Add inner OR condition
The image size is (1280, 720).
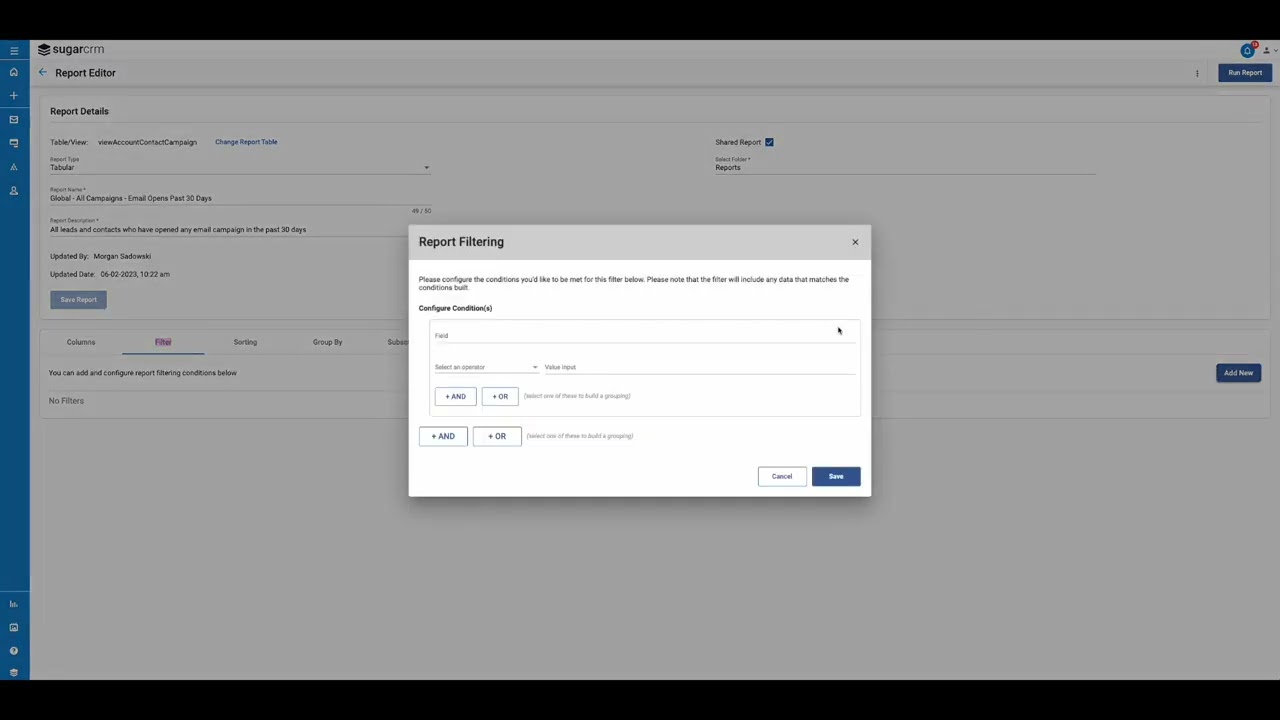[x=500, y=397]
